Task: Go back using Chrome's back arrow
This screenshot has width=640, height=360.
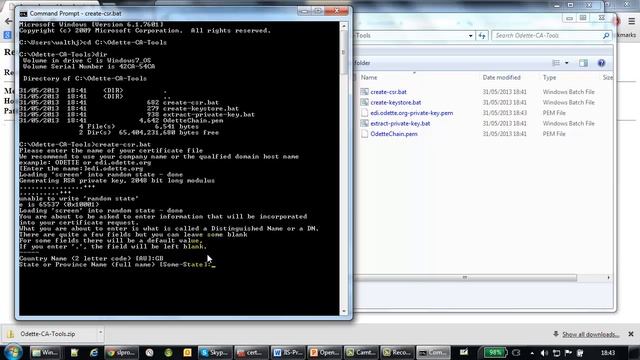Action: (x=8, y=21)
